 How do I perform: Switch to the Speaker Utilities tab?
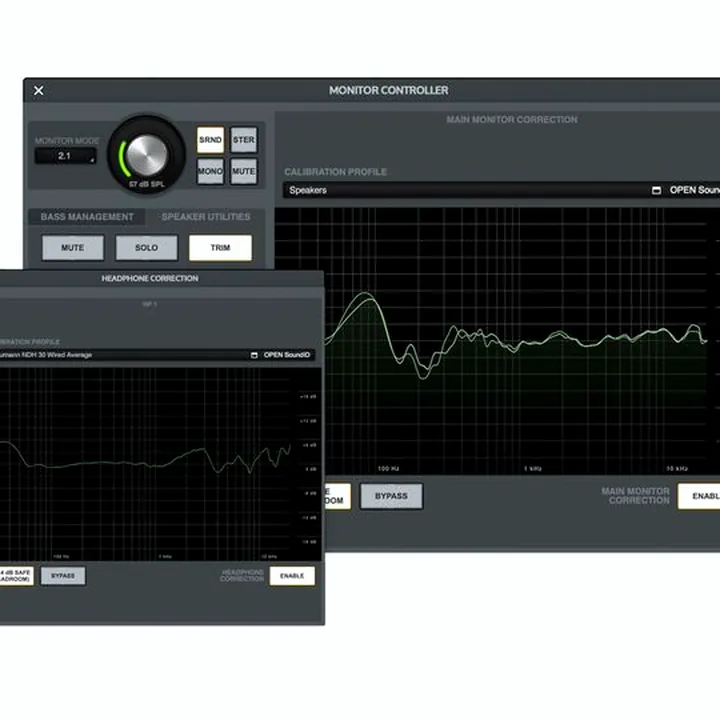[x=206, y=217]
